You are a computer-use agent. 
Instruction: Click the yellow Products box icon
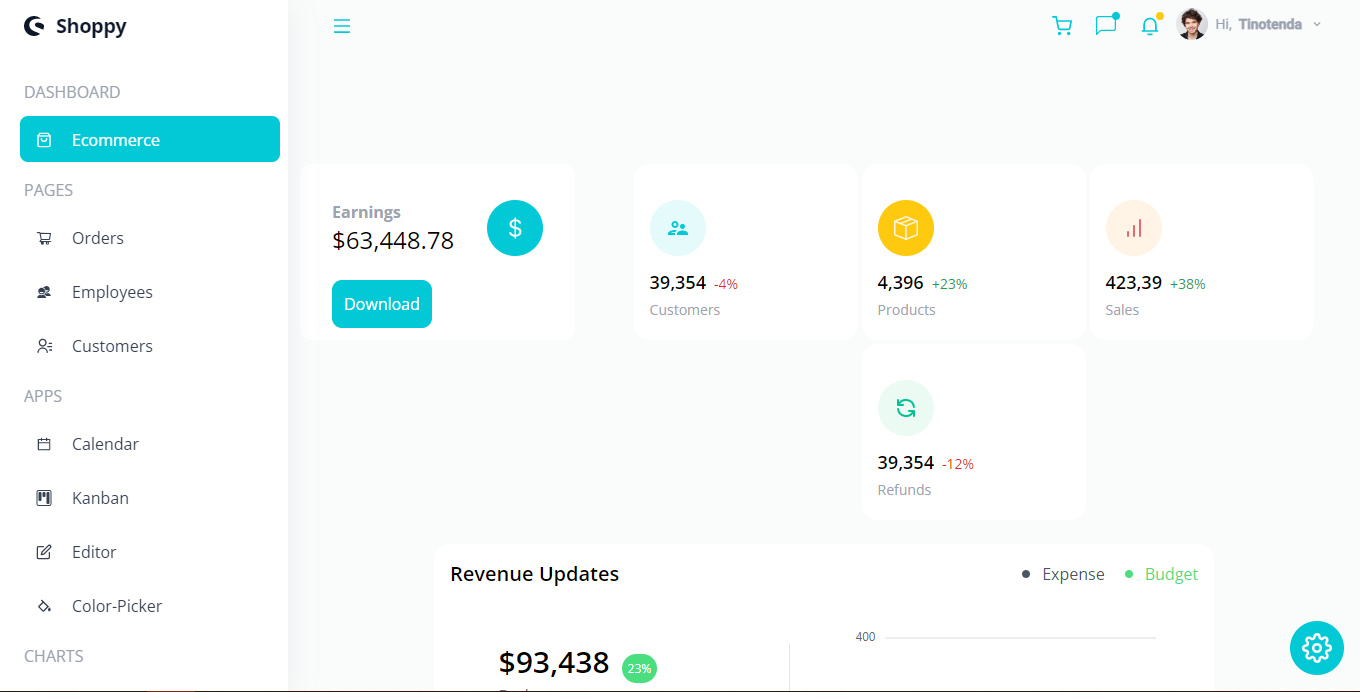[x=905, y=227]
